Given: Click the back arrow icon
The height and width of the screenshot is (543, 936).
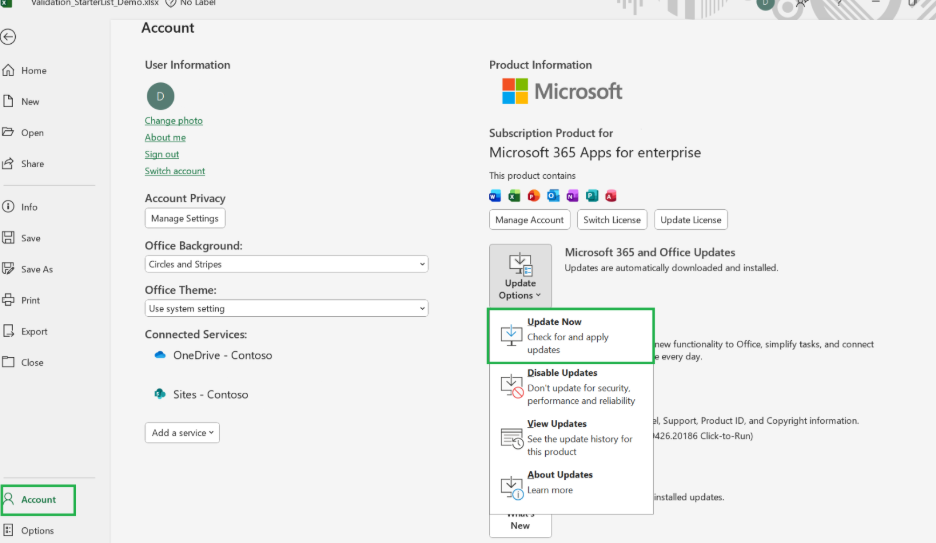Looking at the screenshot, I should (8, 37).
